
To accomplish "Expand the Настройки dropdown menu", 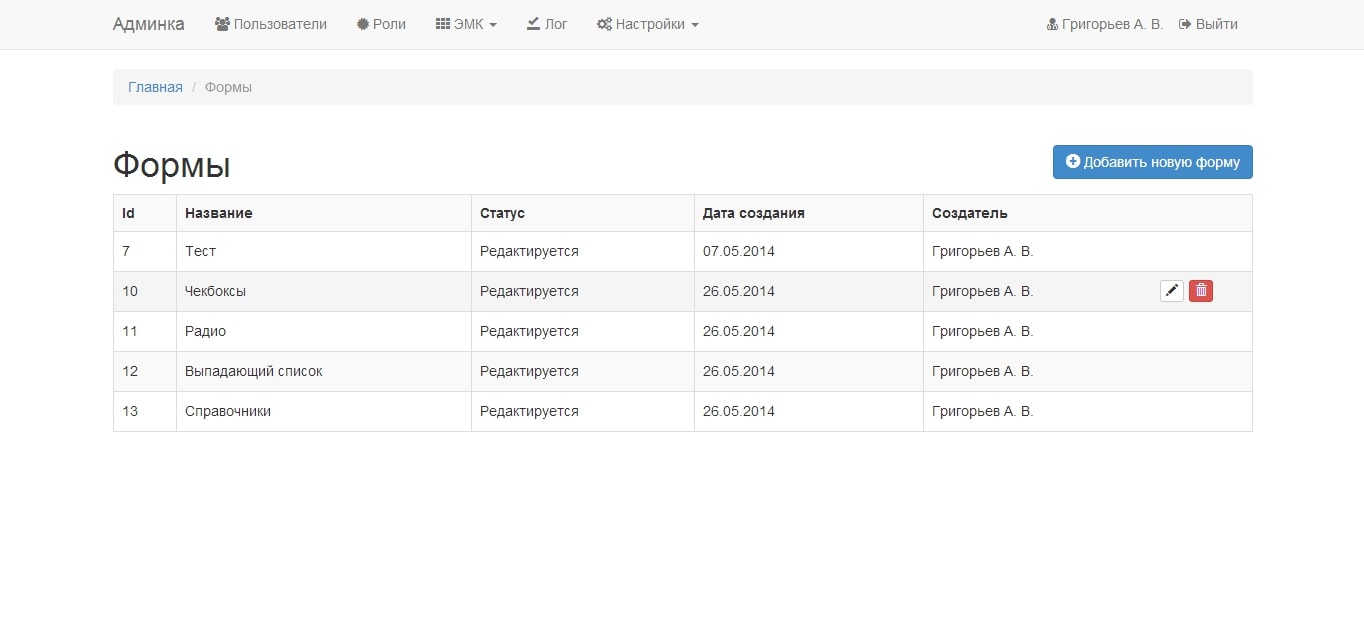I will 648,24.
